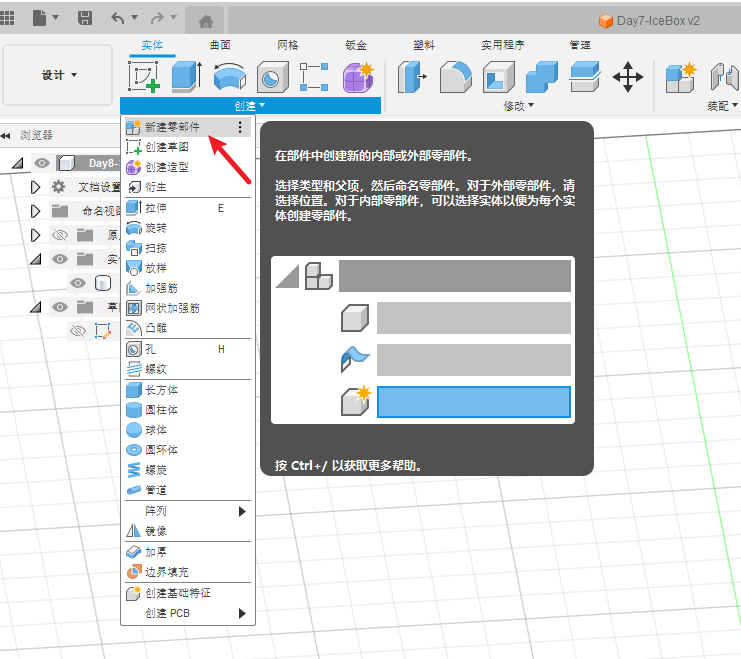The height and width of the screenshot is (659, 741).
Task: Collapse the browser panel with the double arrow
Action: coord(7,135)
